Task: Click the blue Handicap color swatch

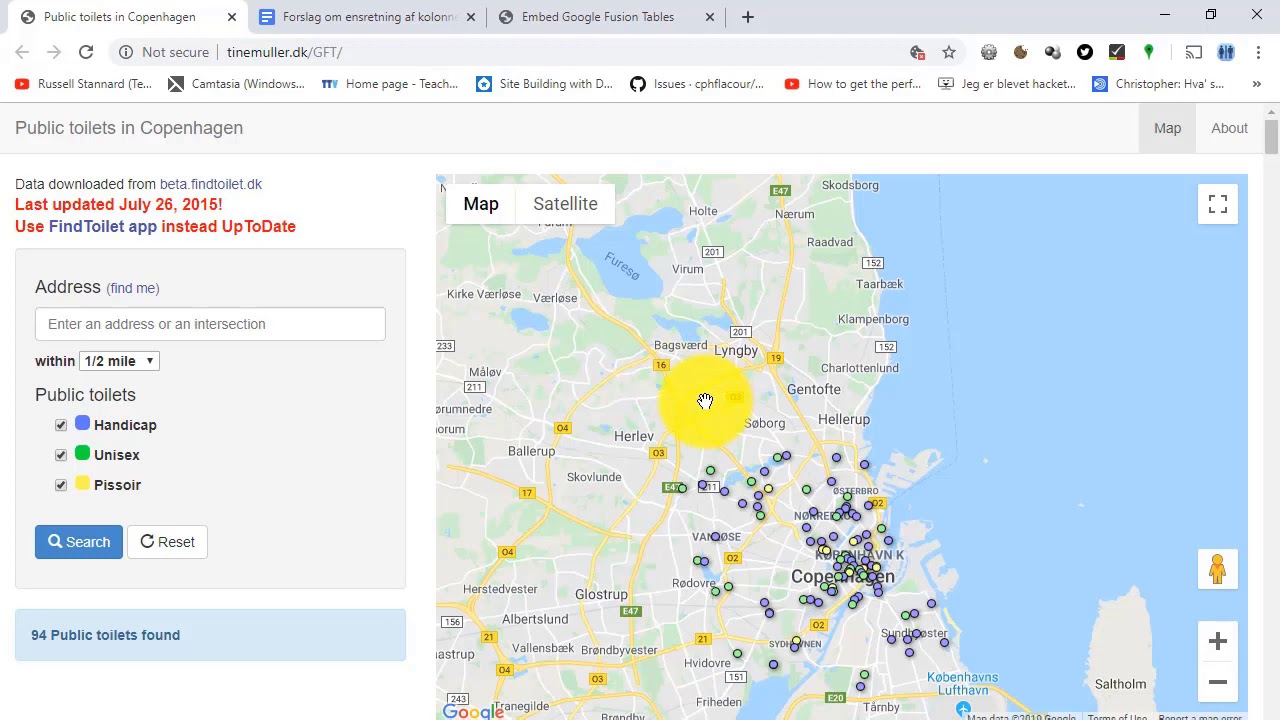Action: point(82,423)
